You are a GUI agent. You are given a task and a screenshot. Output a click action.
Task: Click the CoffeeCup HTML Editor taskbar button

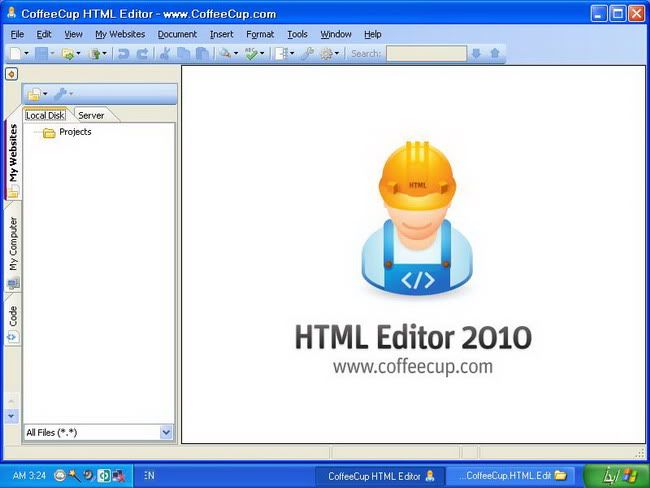(380, 476)
